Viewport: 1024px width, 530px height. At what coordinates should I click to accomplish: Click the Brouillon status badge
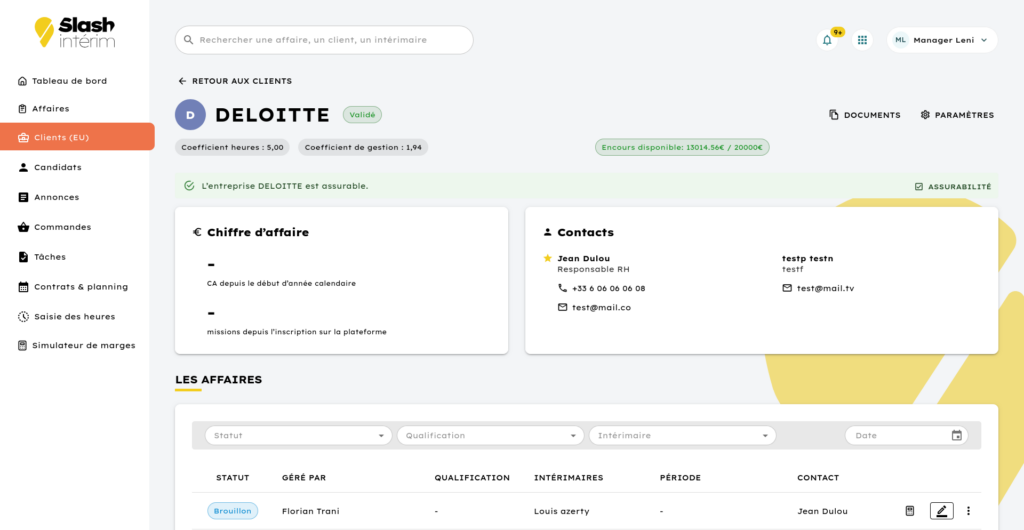(232, 511)
